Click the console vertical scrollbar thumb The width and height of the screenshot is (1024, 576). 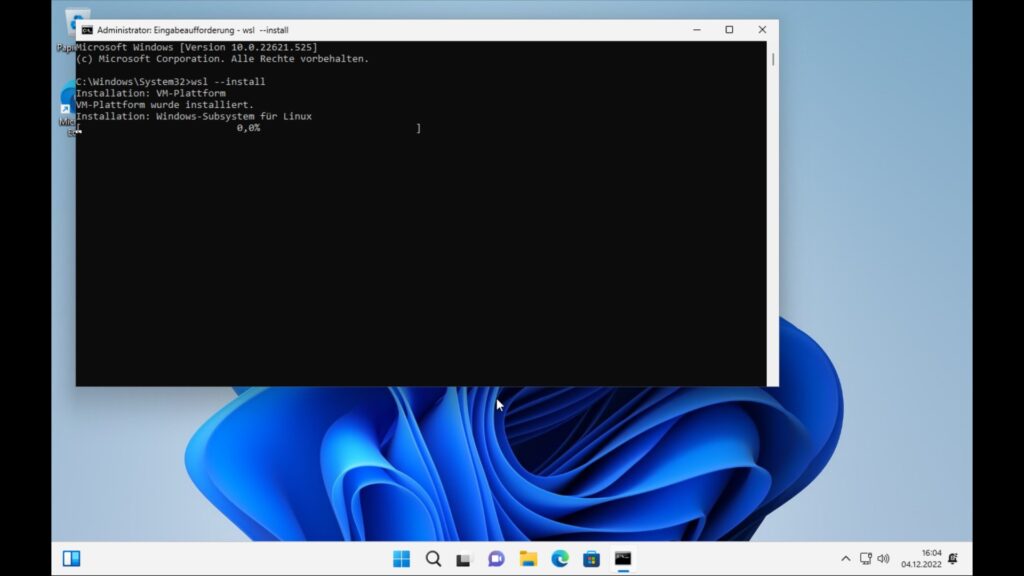(773, 59)
